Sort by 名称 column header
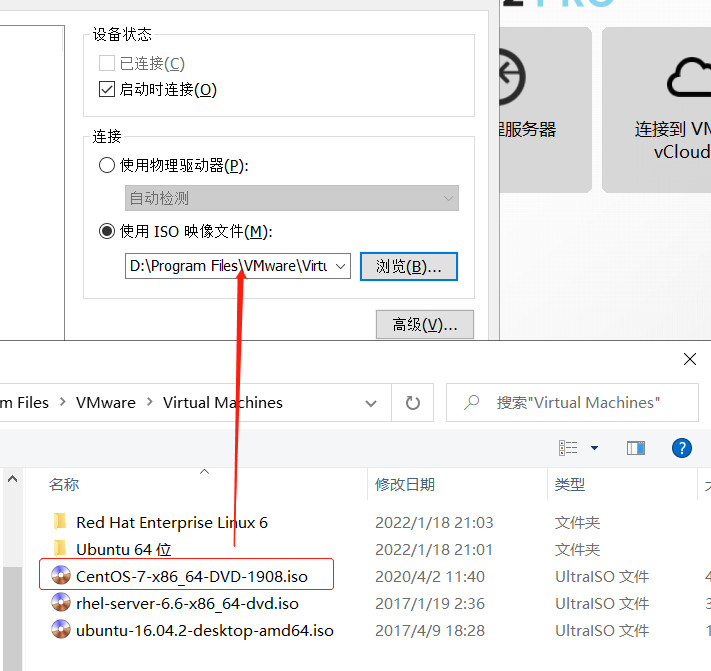711x671 pixels. click(x=64, y=484)
